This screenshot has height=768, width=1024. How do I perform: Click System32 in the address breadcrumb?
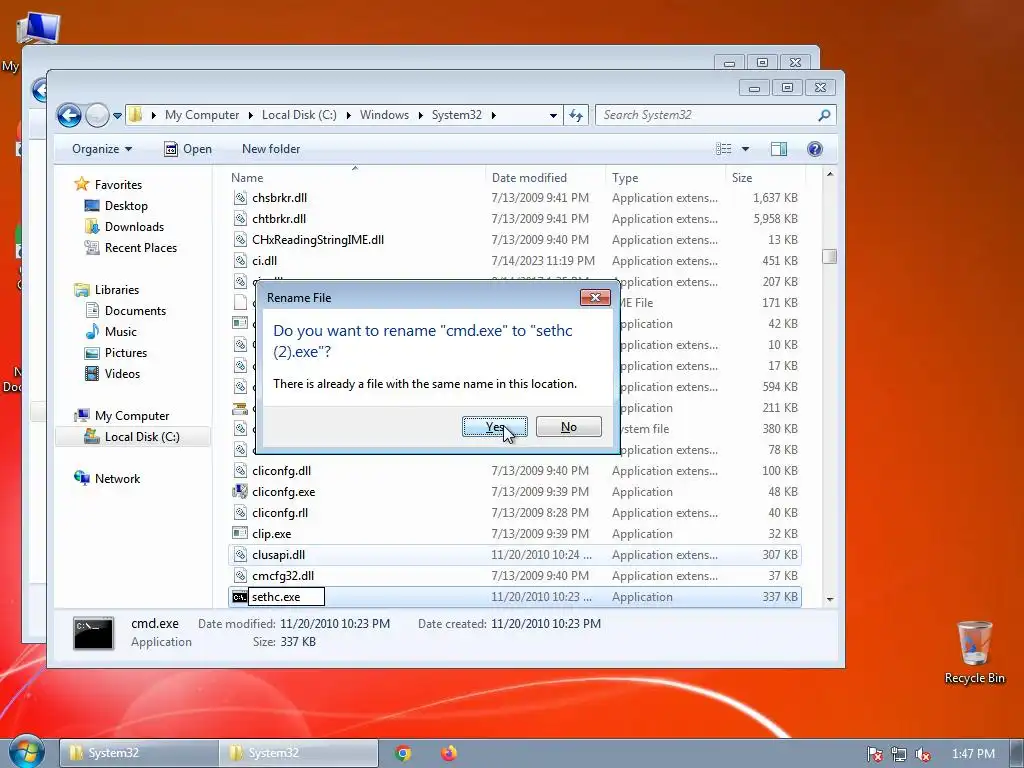456,115
